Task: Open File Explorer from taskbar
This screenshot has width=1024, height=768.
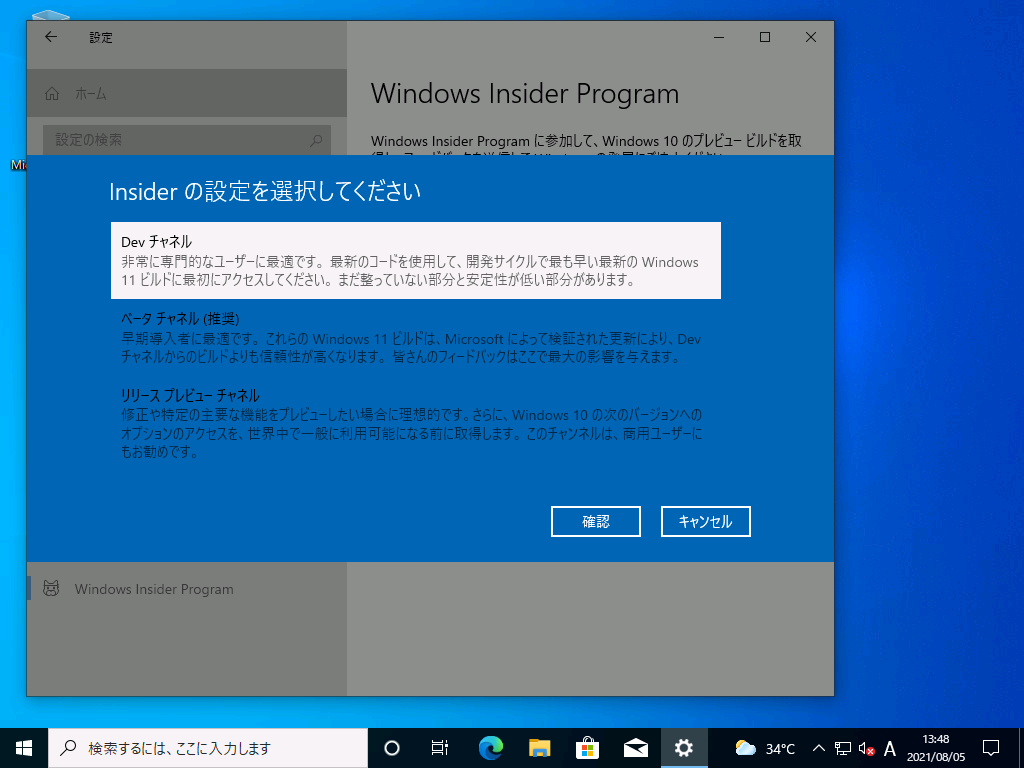Action: coord(539,748)
